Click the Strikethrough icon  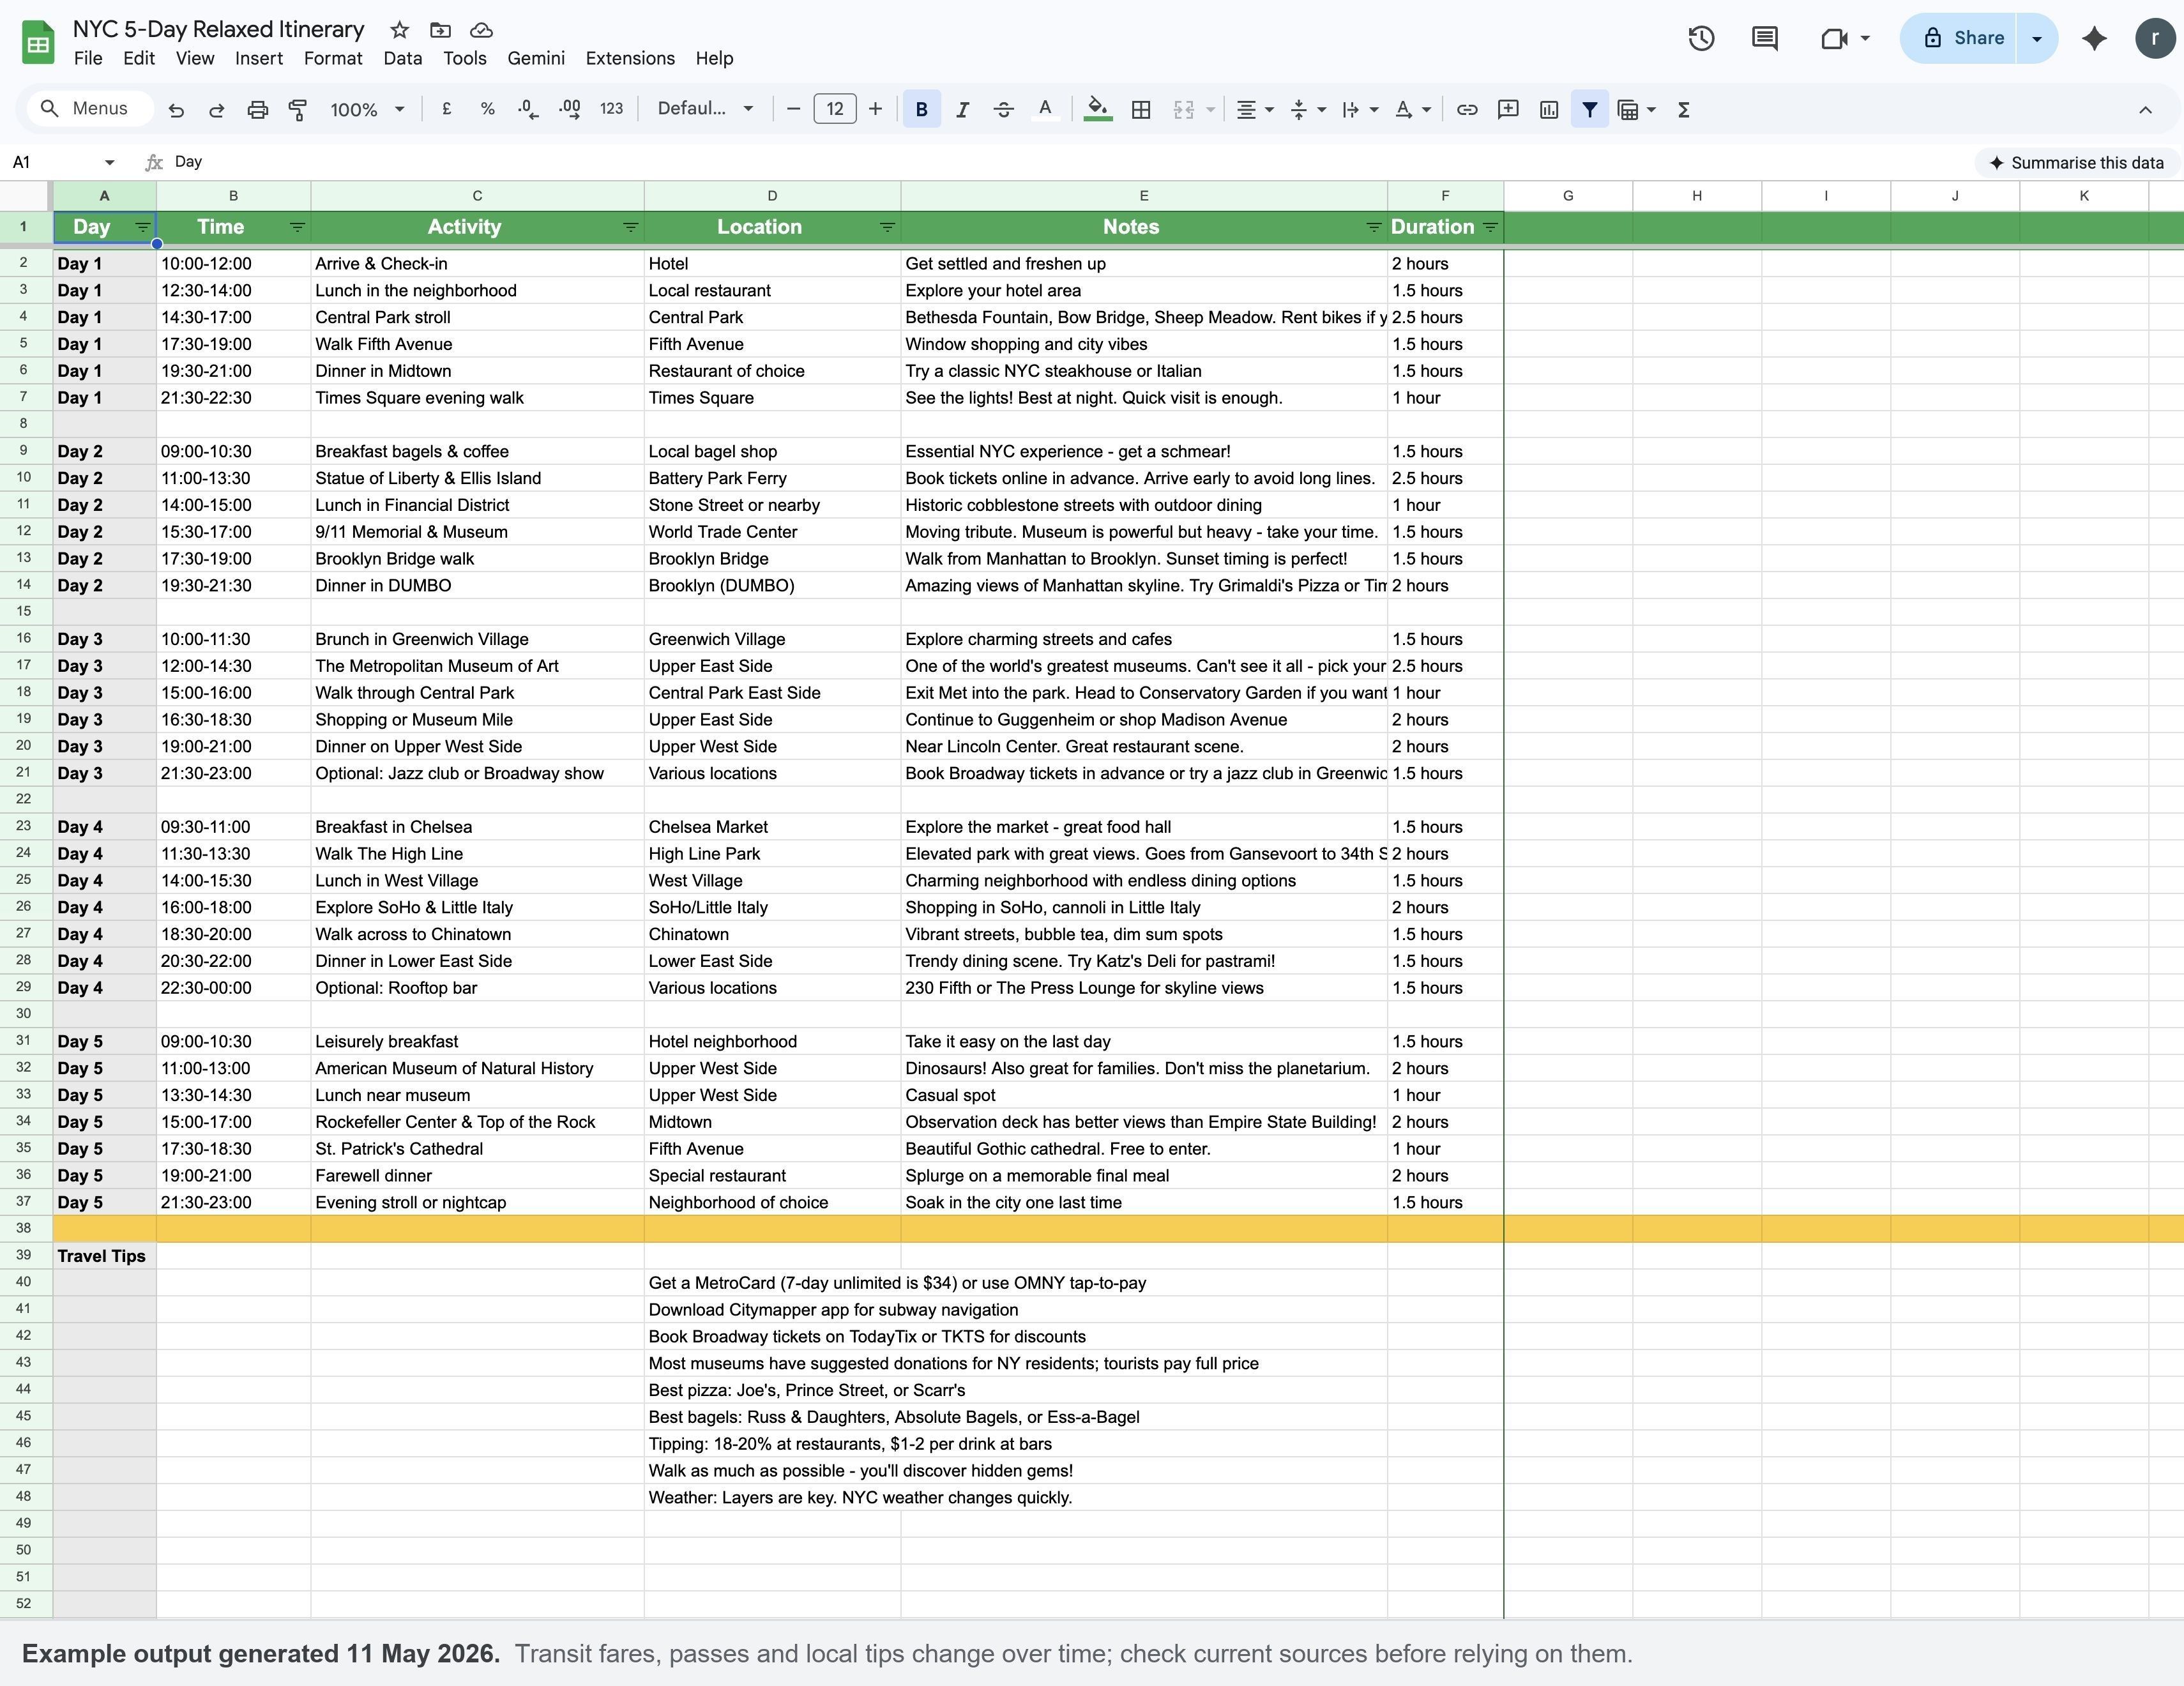point(1004,110)
